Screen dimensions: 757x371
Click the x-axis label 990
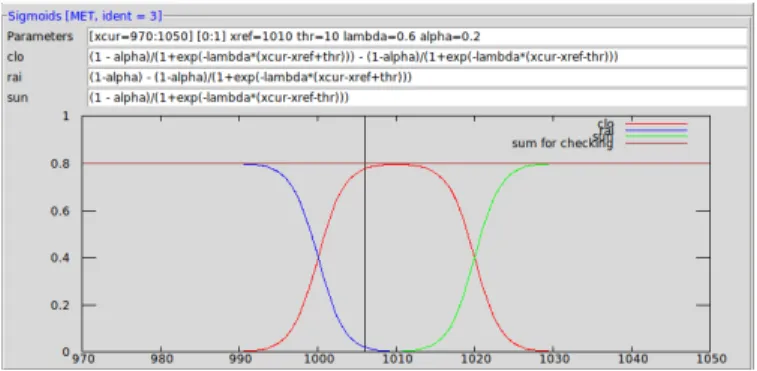[239, 359]
